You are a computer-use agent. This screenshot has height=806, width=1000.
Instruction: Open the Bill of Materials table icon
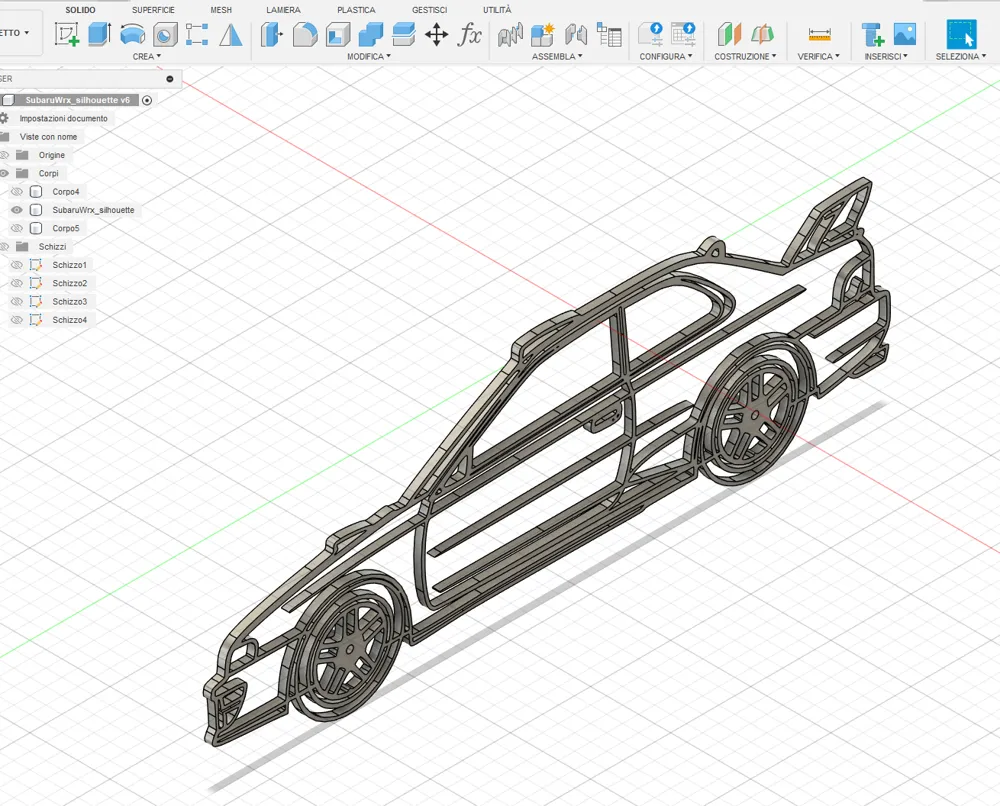click(x=609, y=34)
